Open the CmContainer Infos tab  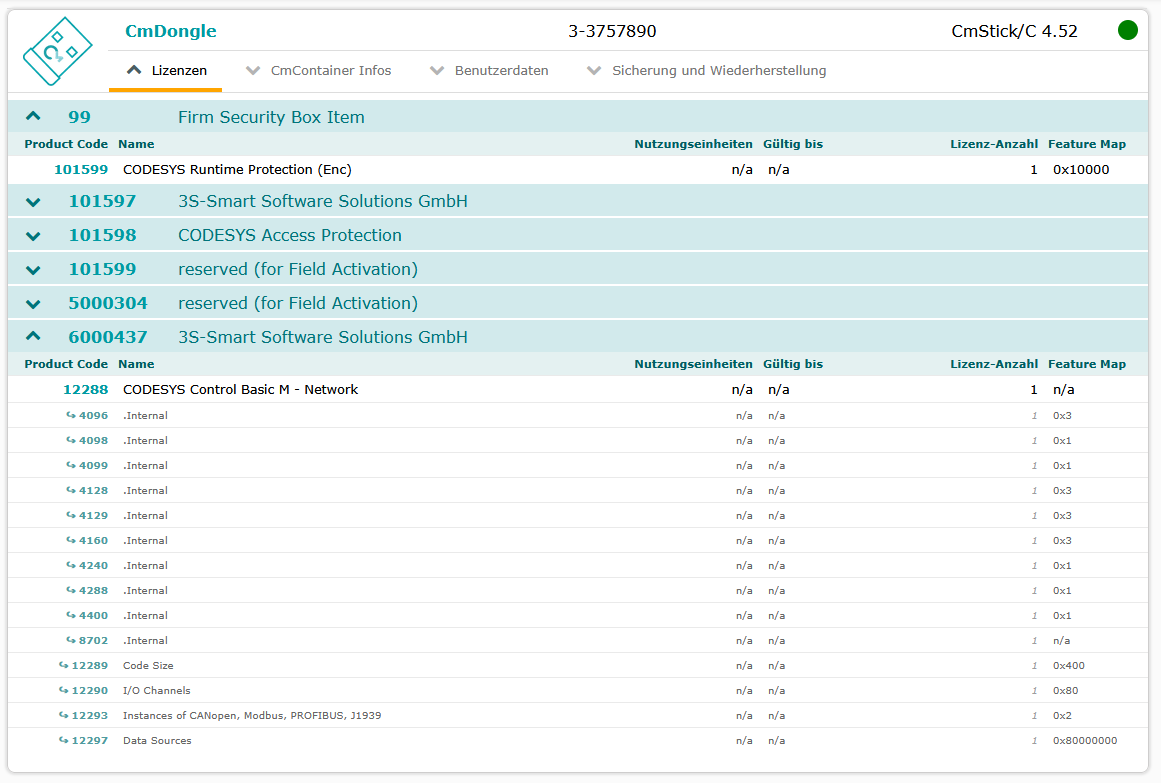coord(319,71)
